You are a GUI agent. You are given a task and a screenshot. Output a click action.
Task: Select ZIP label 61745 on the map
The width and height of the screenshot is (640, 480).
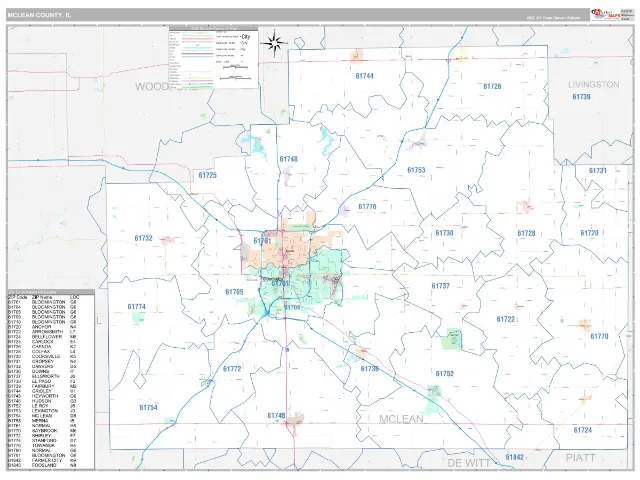[276, 416]
